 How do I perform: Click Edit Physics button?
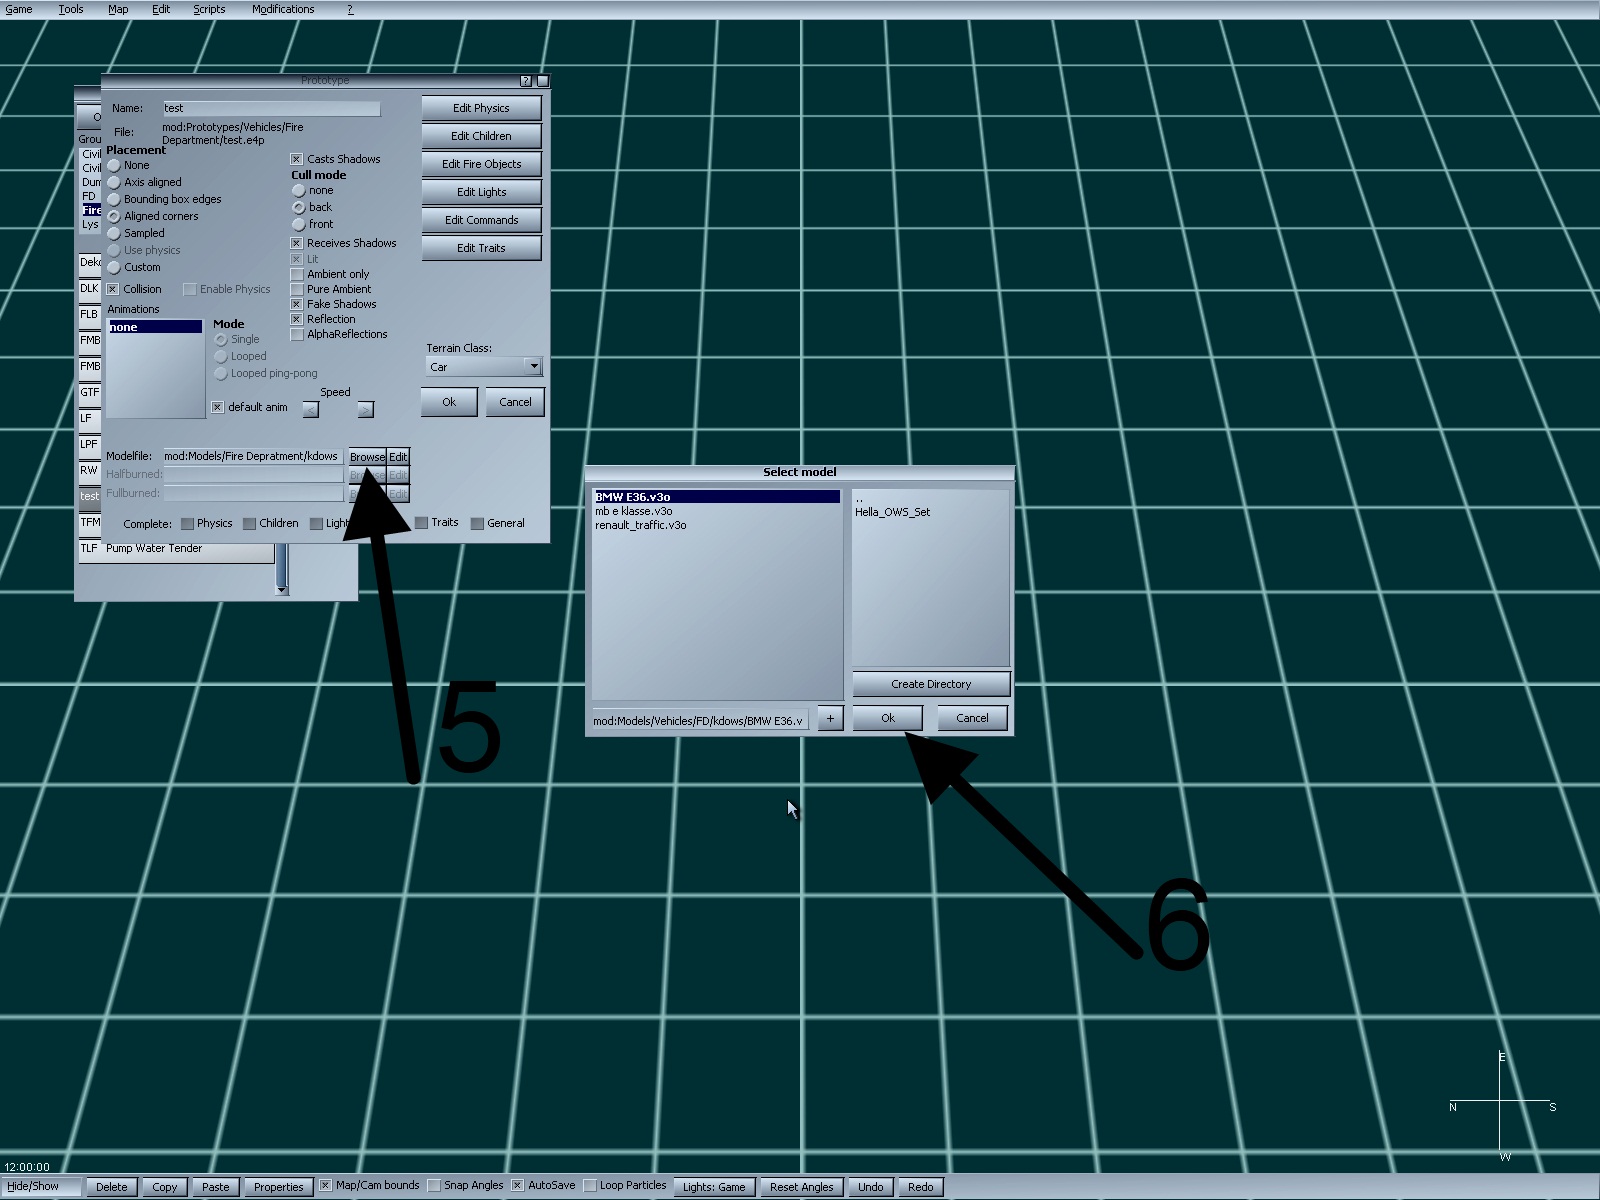[x=481, y=108]
